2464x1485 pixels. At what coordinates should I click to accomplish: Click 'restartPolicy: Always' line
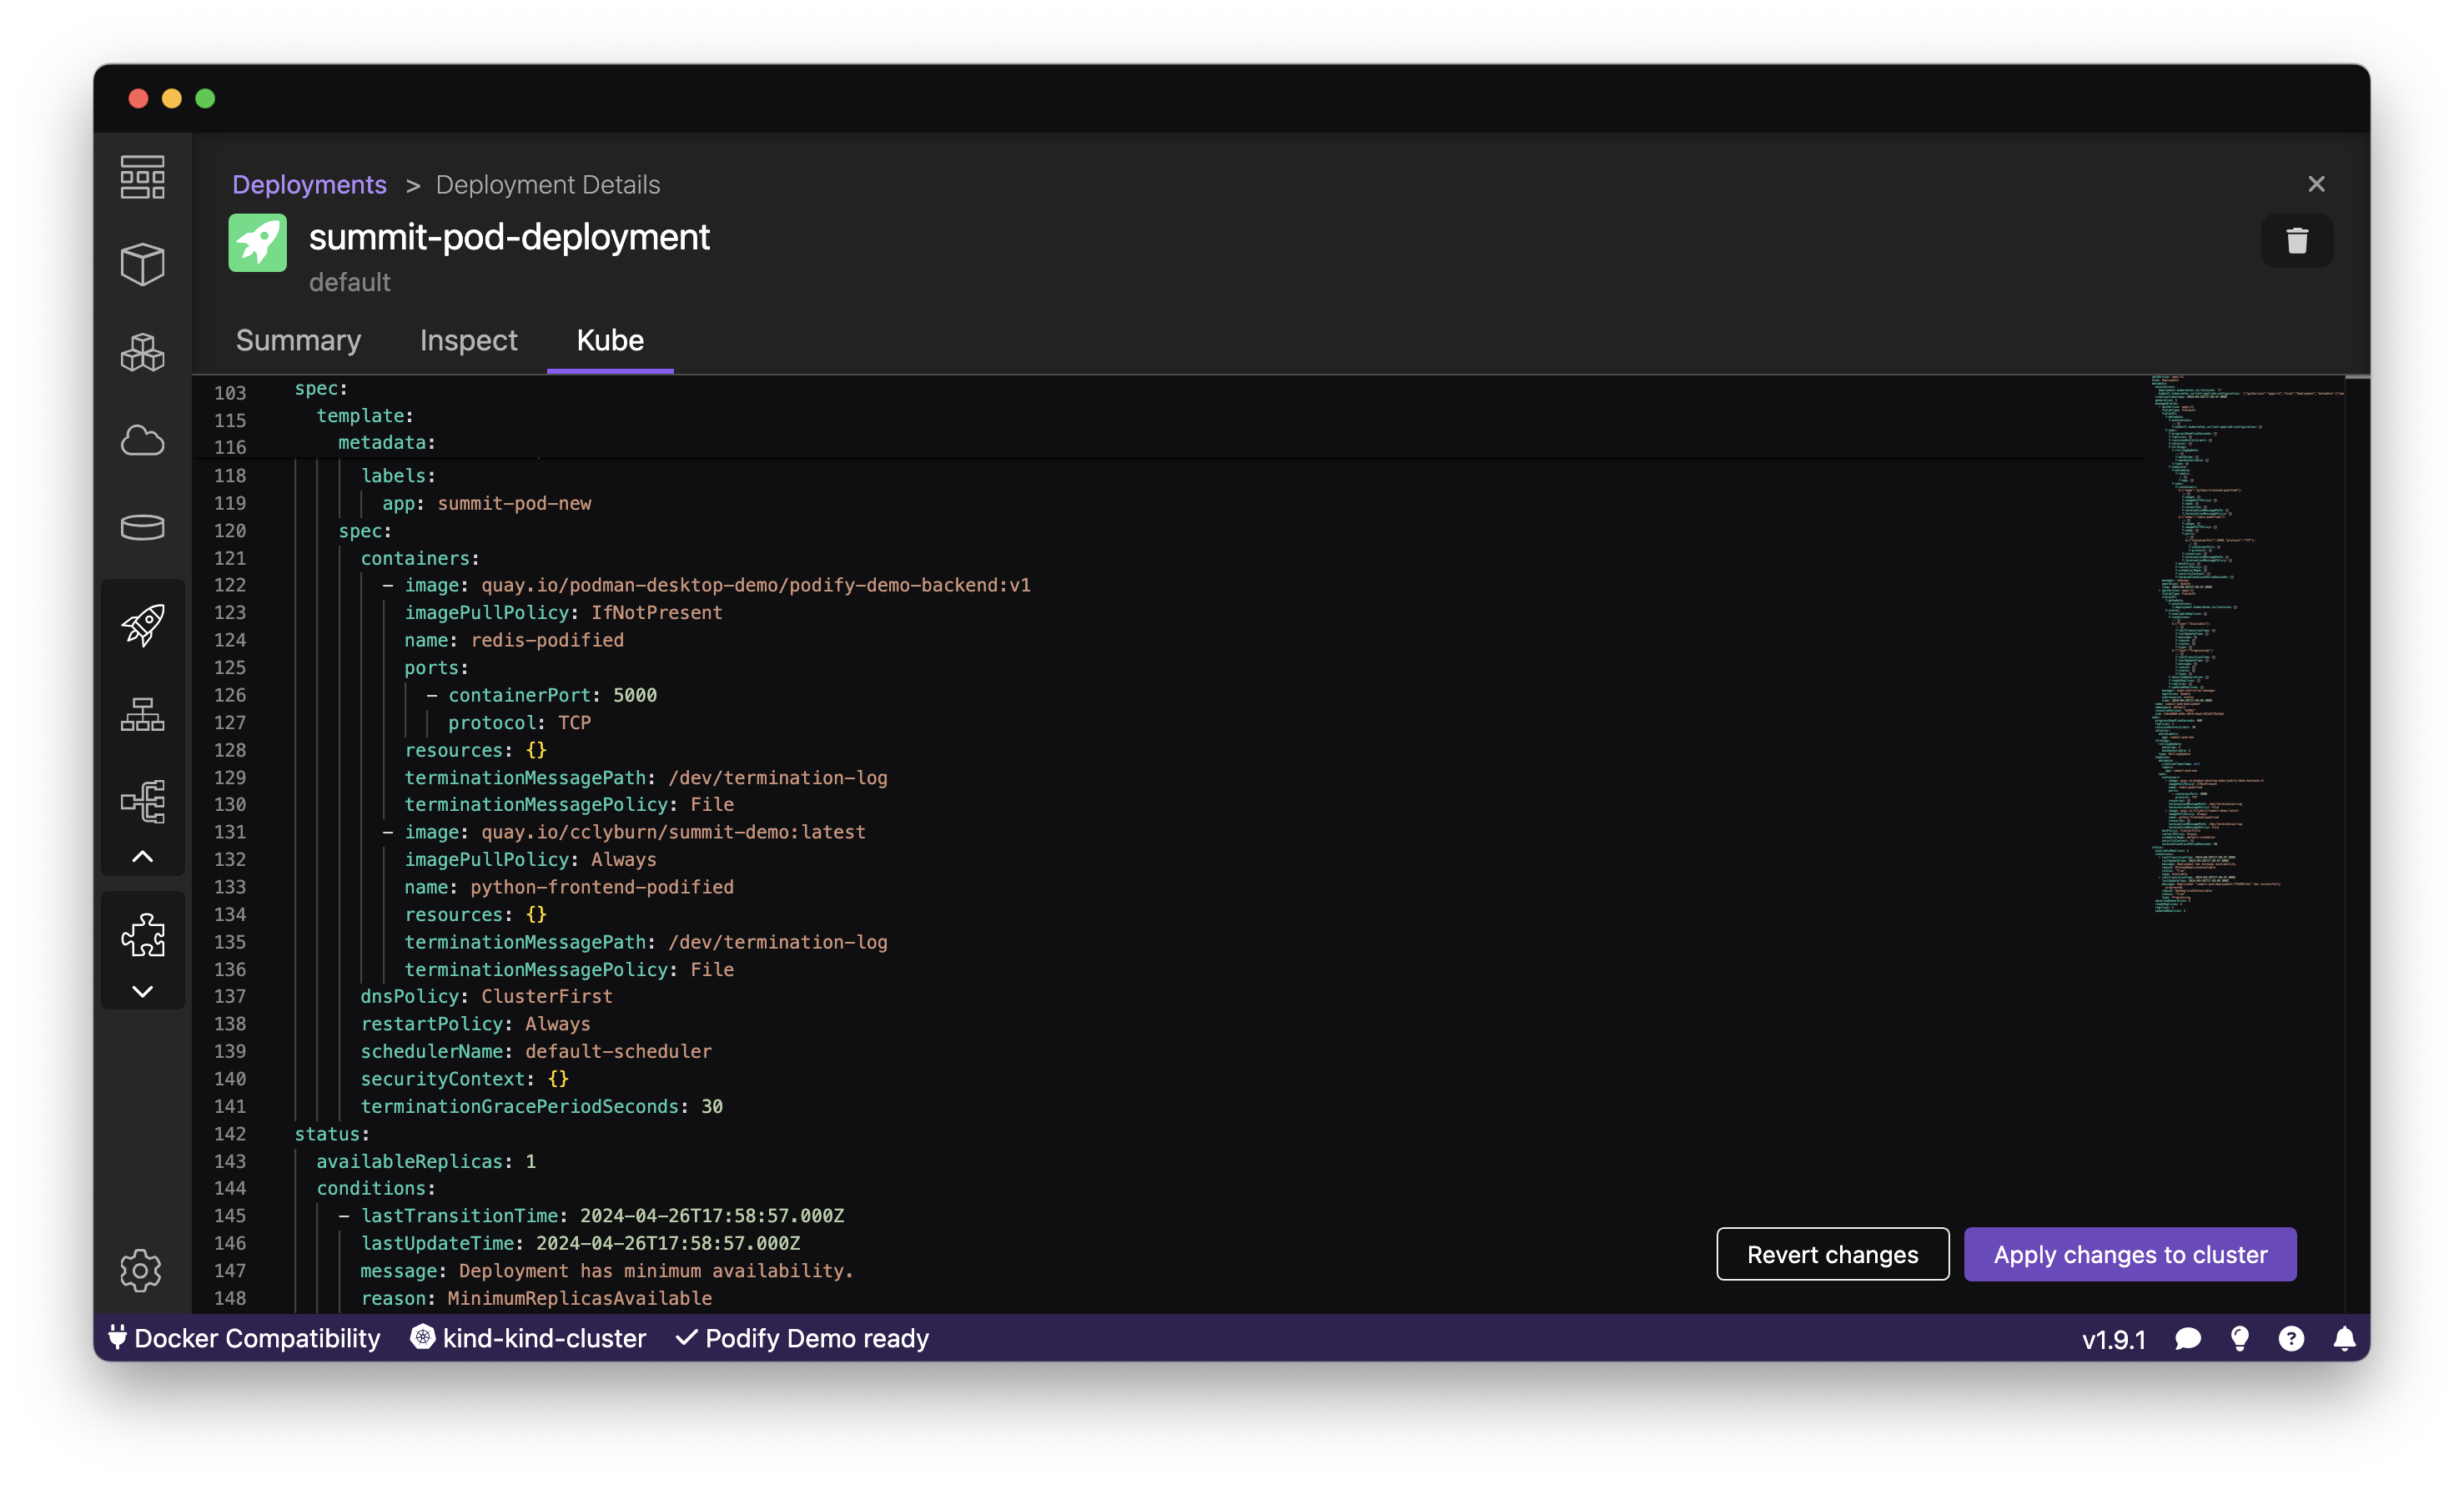475,1024
